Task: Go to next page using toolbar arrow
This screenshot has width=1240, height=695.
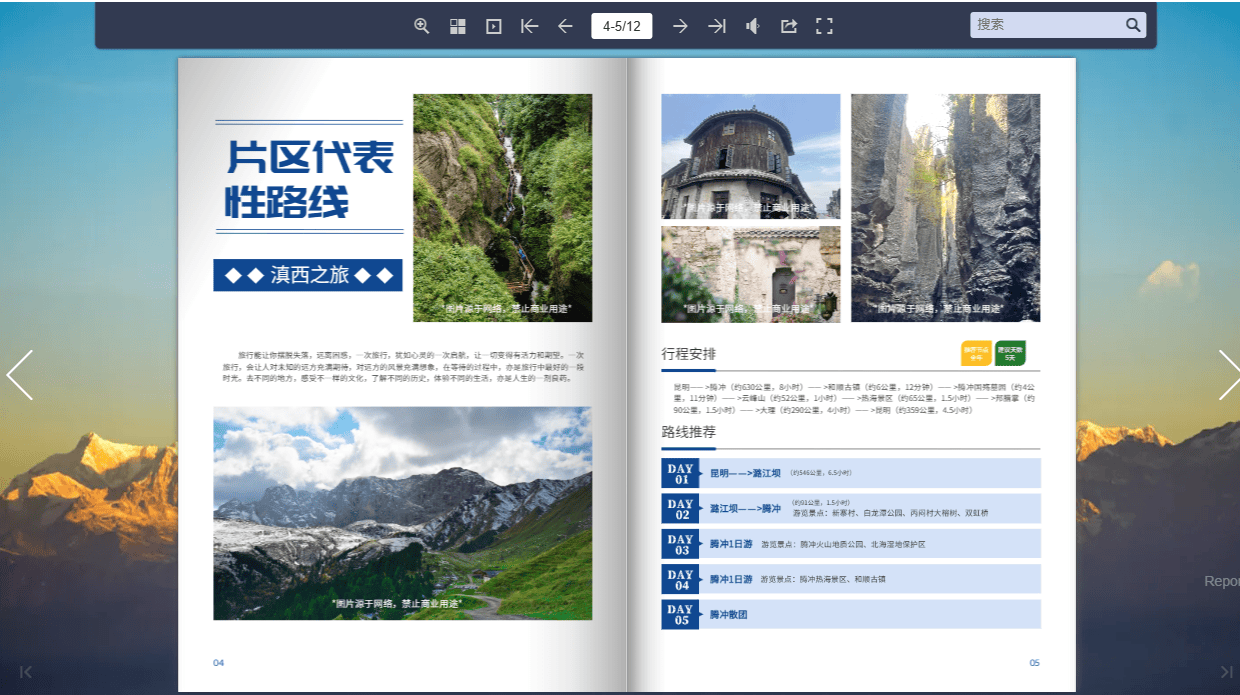Action: [x=680, y=26]
